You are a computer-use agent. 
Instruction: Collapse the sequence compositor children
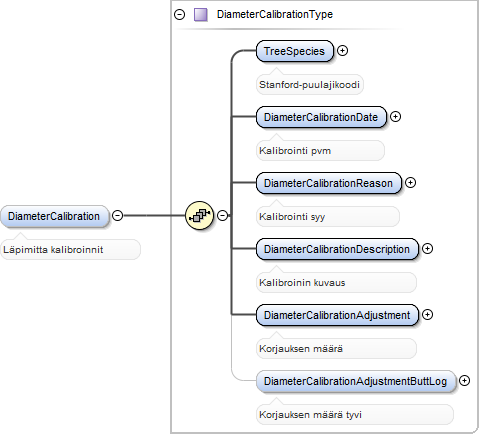[223, 216]
